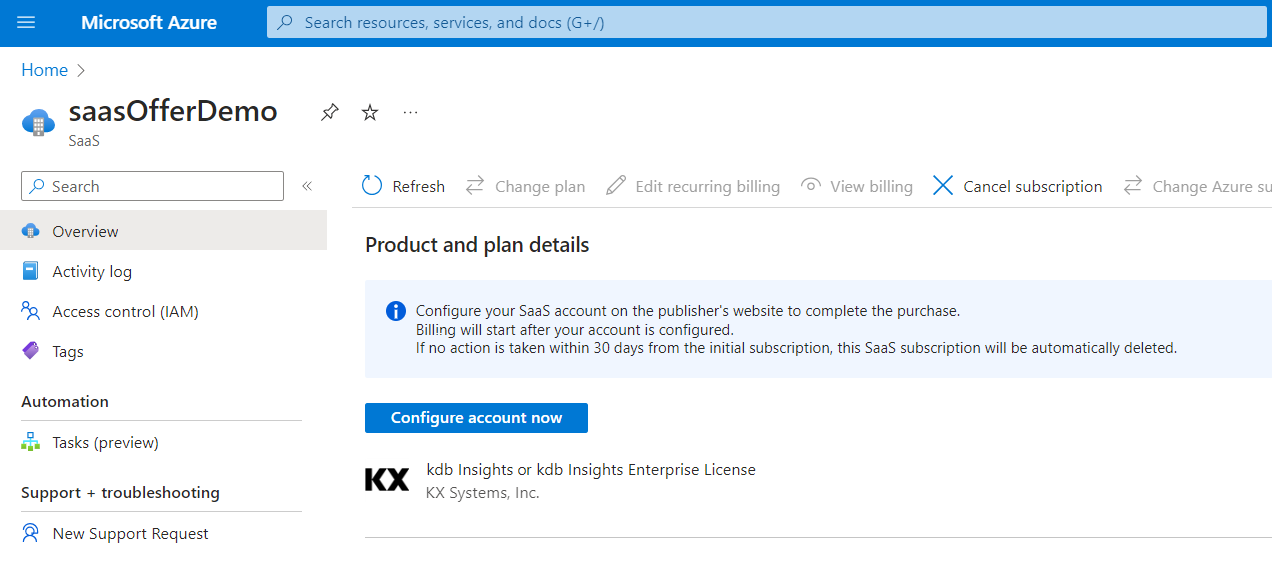Click Edit recurring billing pencil option
Image resolution: width=1272 pixels, height=561 pixels.
coord(694,186)
